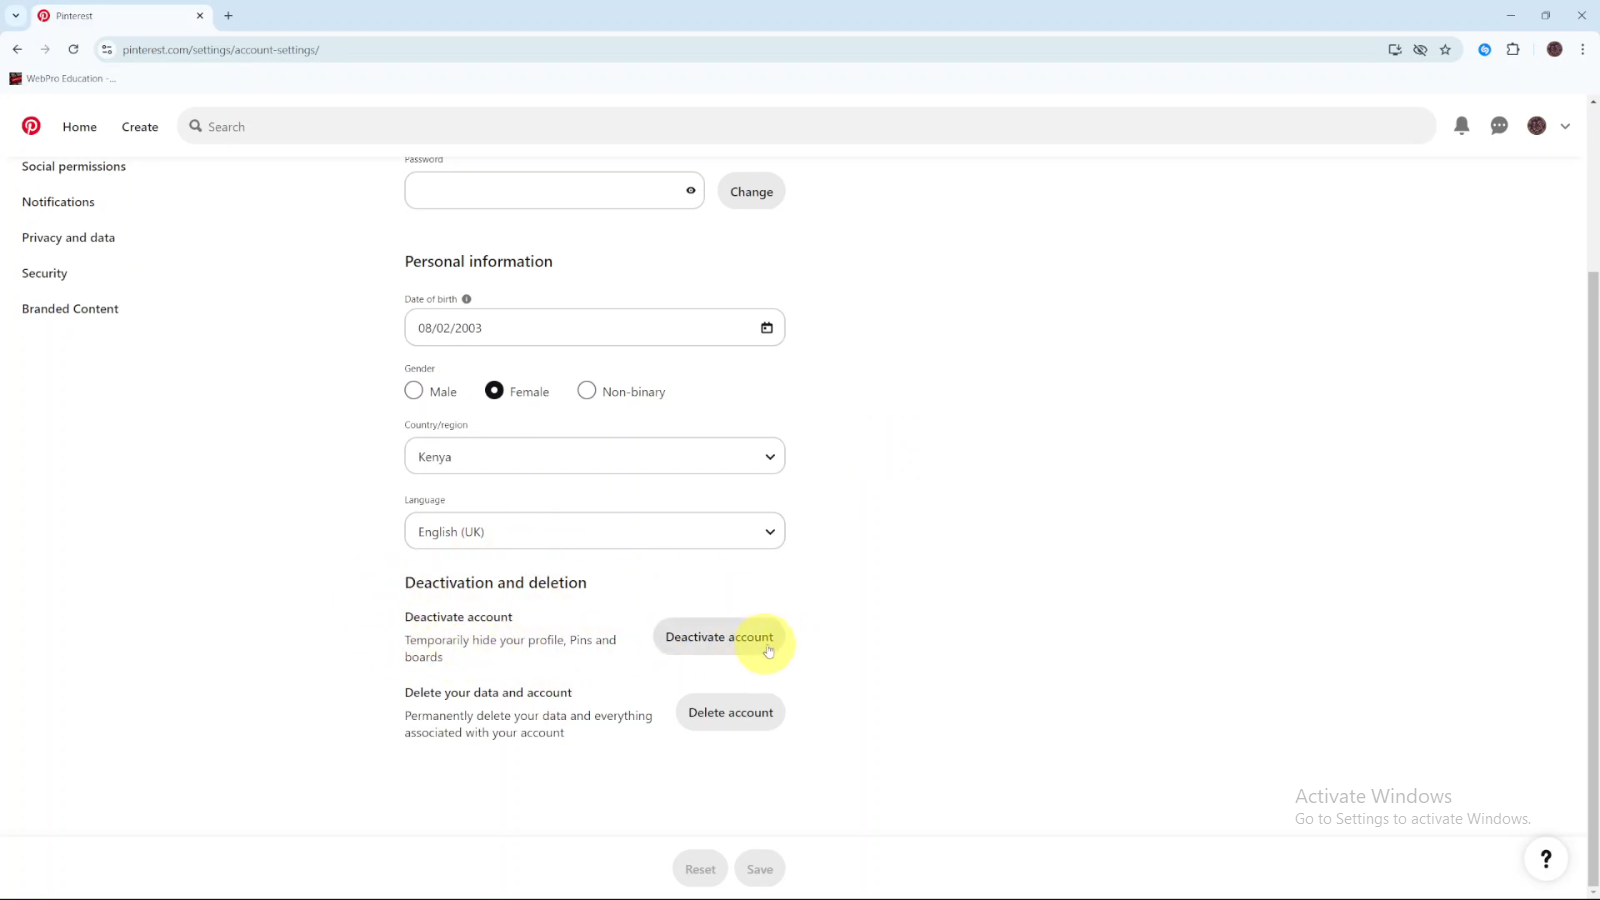Click the page vertical scrollbar
This screenshot has width=1600, height=900.
(x=1593, y=578)
